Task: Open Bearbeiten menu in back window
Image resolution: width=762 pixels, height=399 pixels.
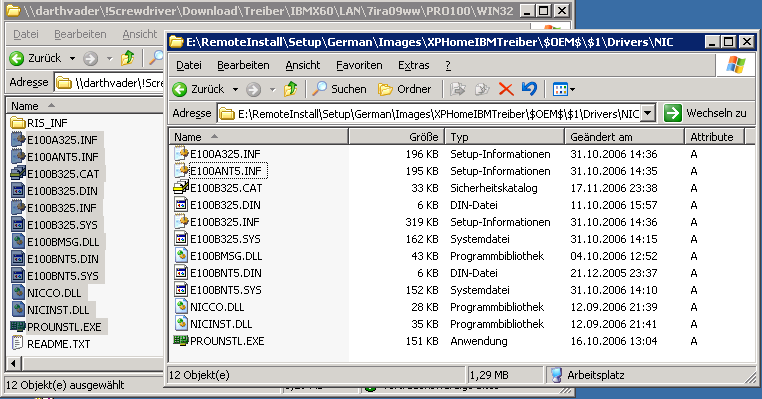Action: tap(80, 34)
